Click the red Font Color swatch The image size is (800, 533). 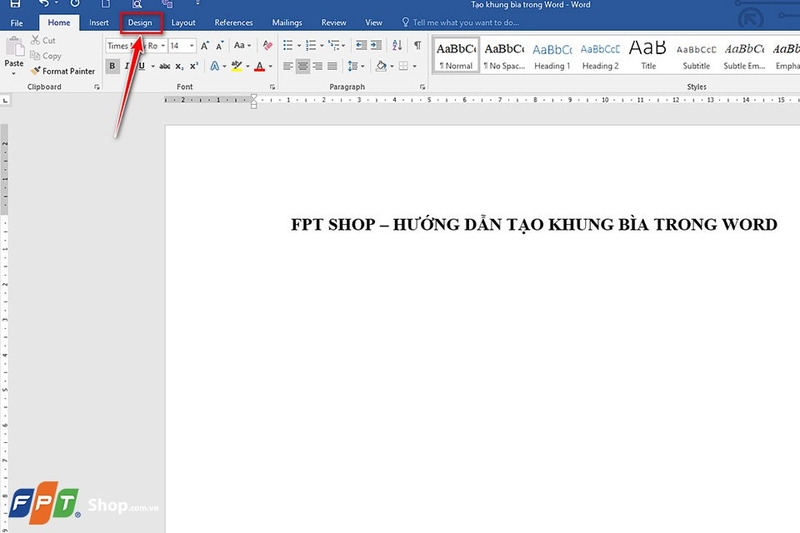[260, 66]
